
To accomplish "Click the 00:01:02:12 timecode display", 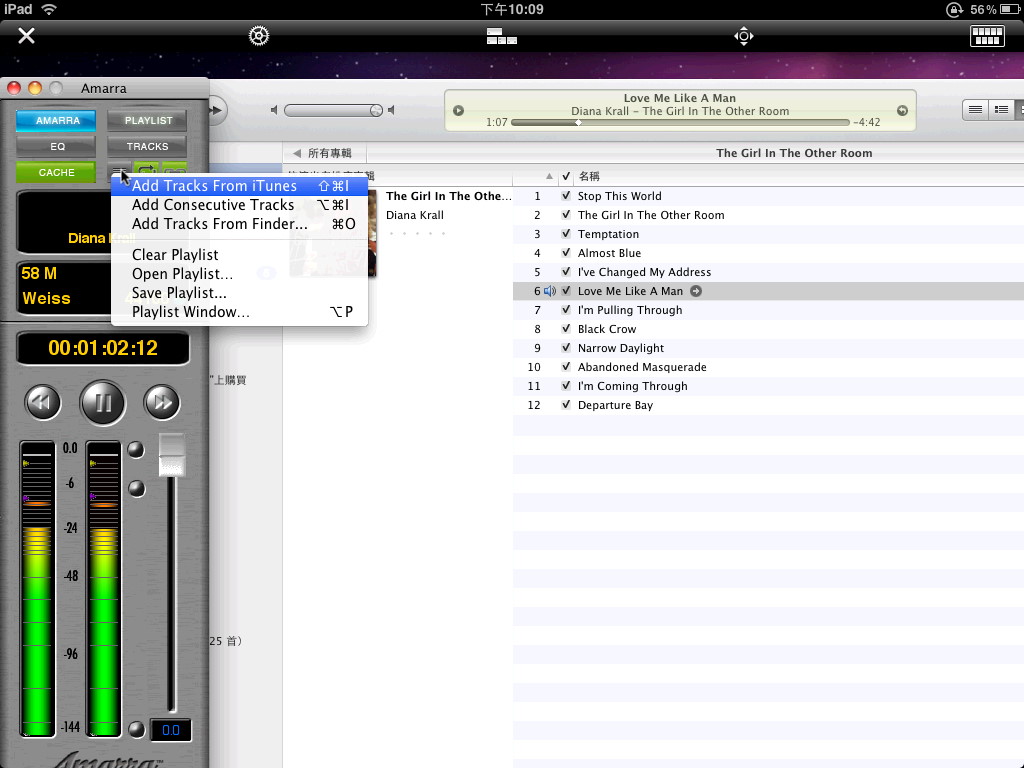I will pos(103,348).
